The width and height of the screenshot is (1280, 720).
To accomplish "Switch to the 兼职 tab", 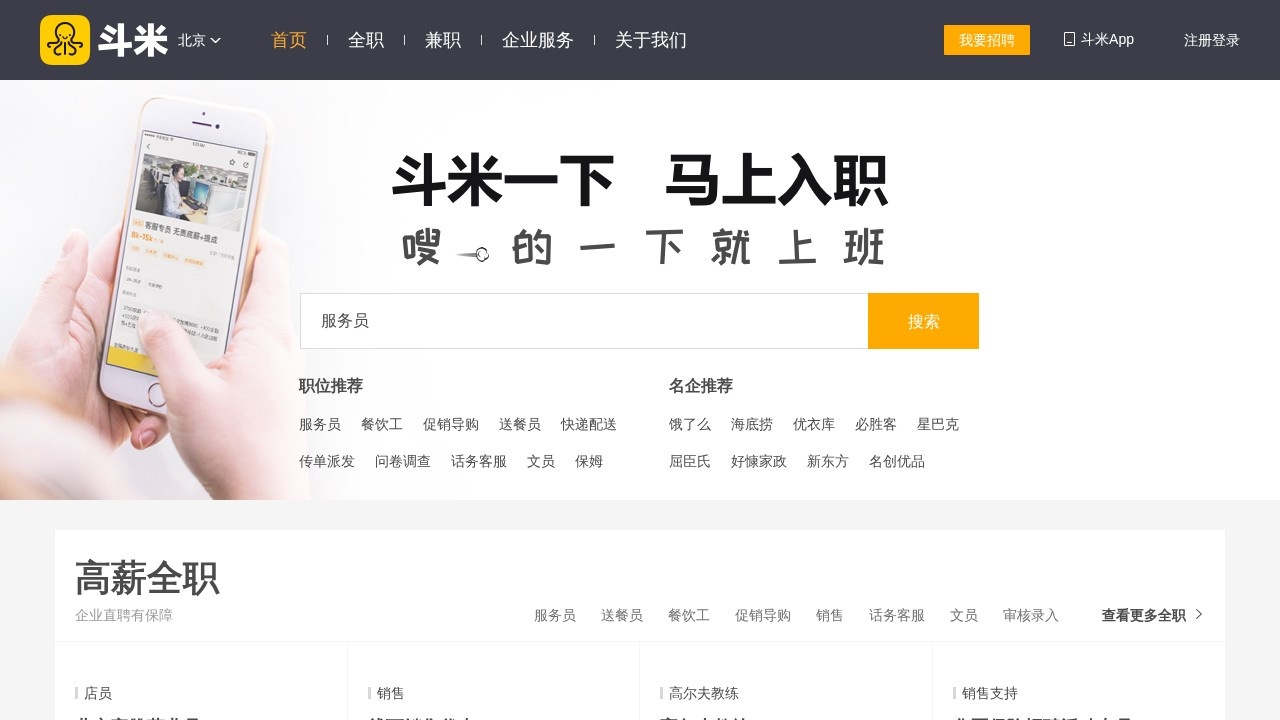I will [x=443, y=40].
